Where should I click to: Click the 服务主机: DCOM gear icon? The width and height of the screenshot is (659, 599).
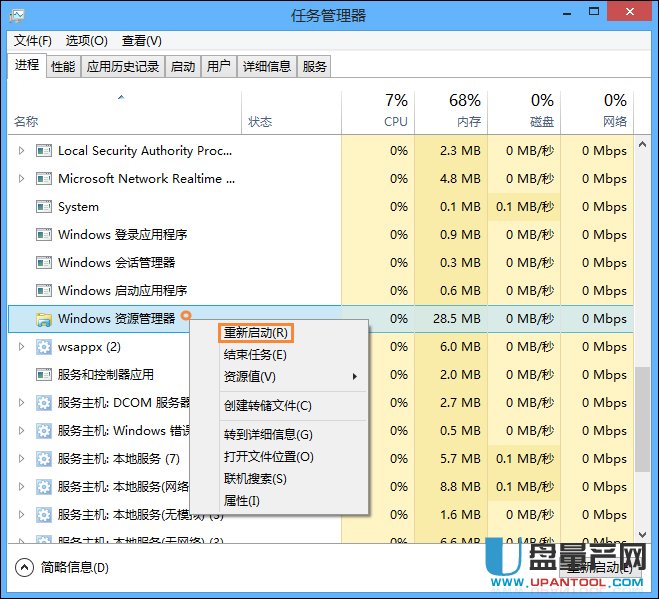pos(44,403)
